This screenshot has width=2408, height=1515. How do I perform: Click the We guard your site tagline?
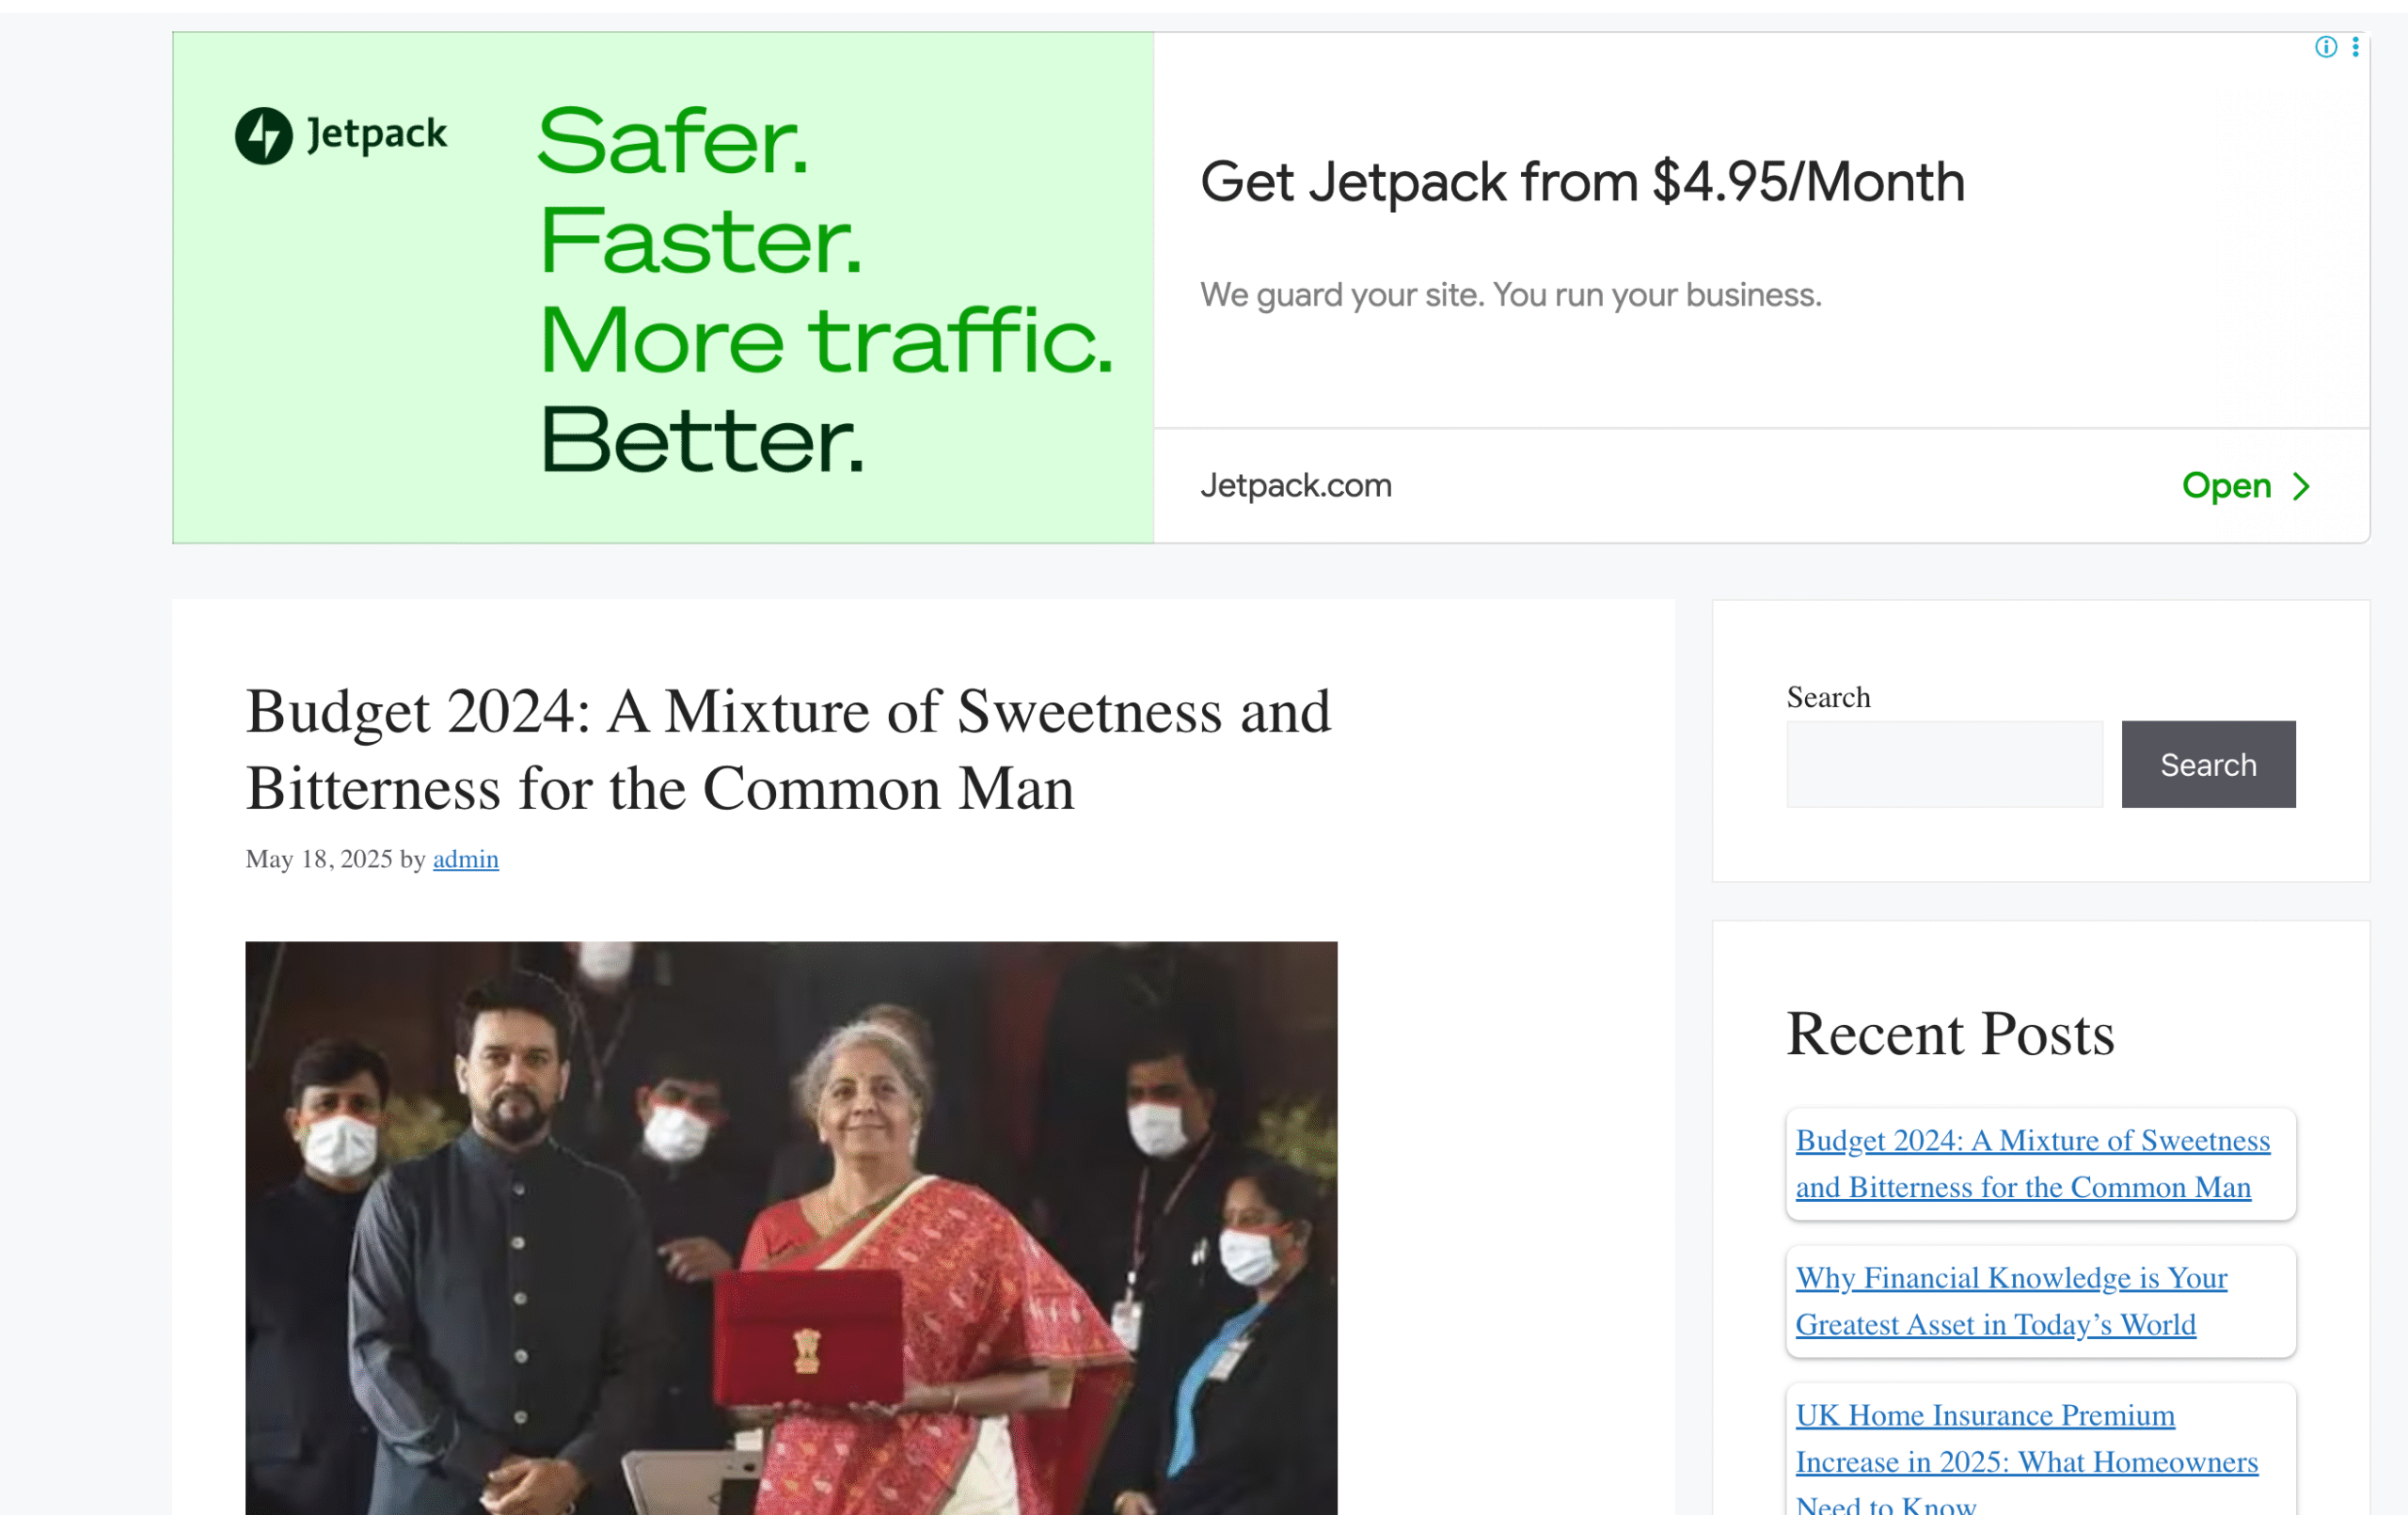pos(1510,295)
